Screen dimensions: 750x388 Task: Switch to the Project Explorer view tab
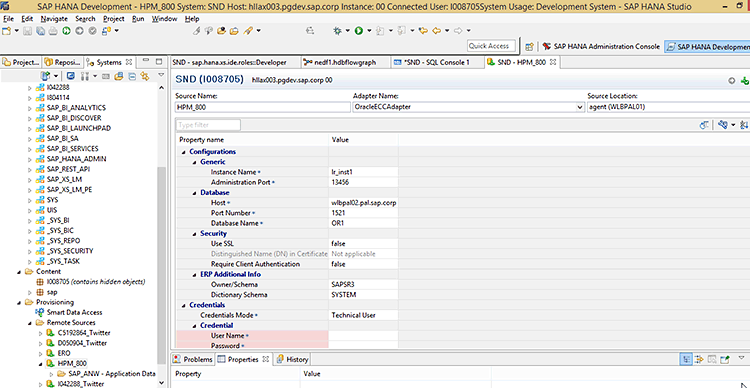(21, 62)
